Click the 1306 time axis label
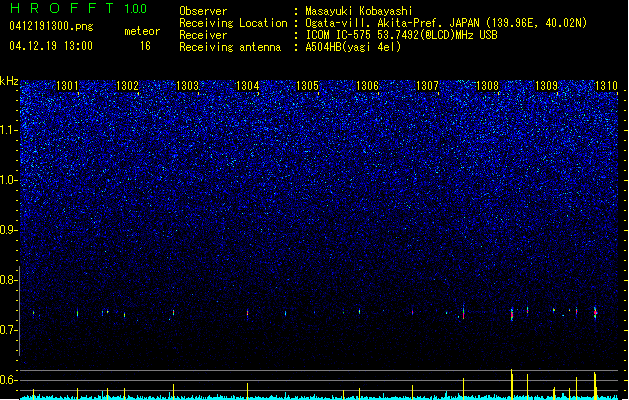The height and width of the screenshot is (400, 629). 367,86
